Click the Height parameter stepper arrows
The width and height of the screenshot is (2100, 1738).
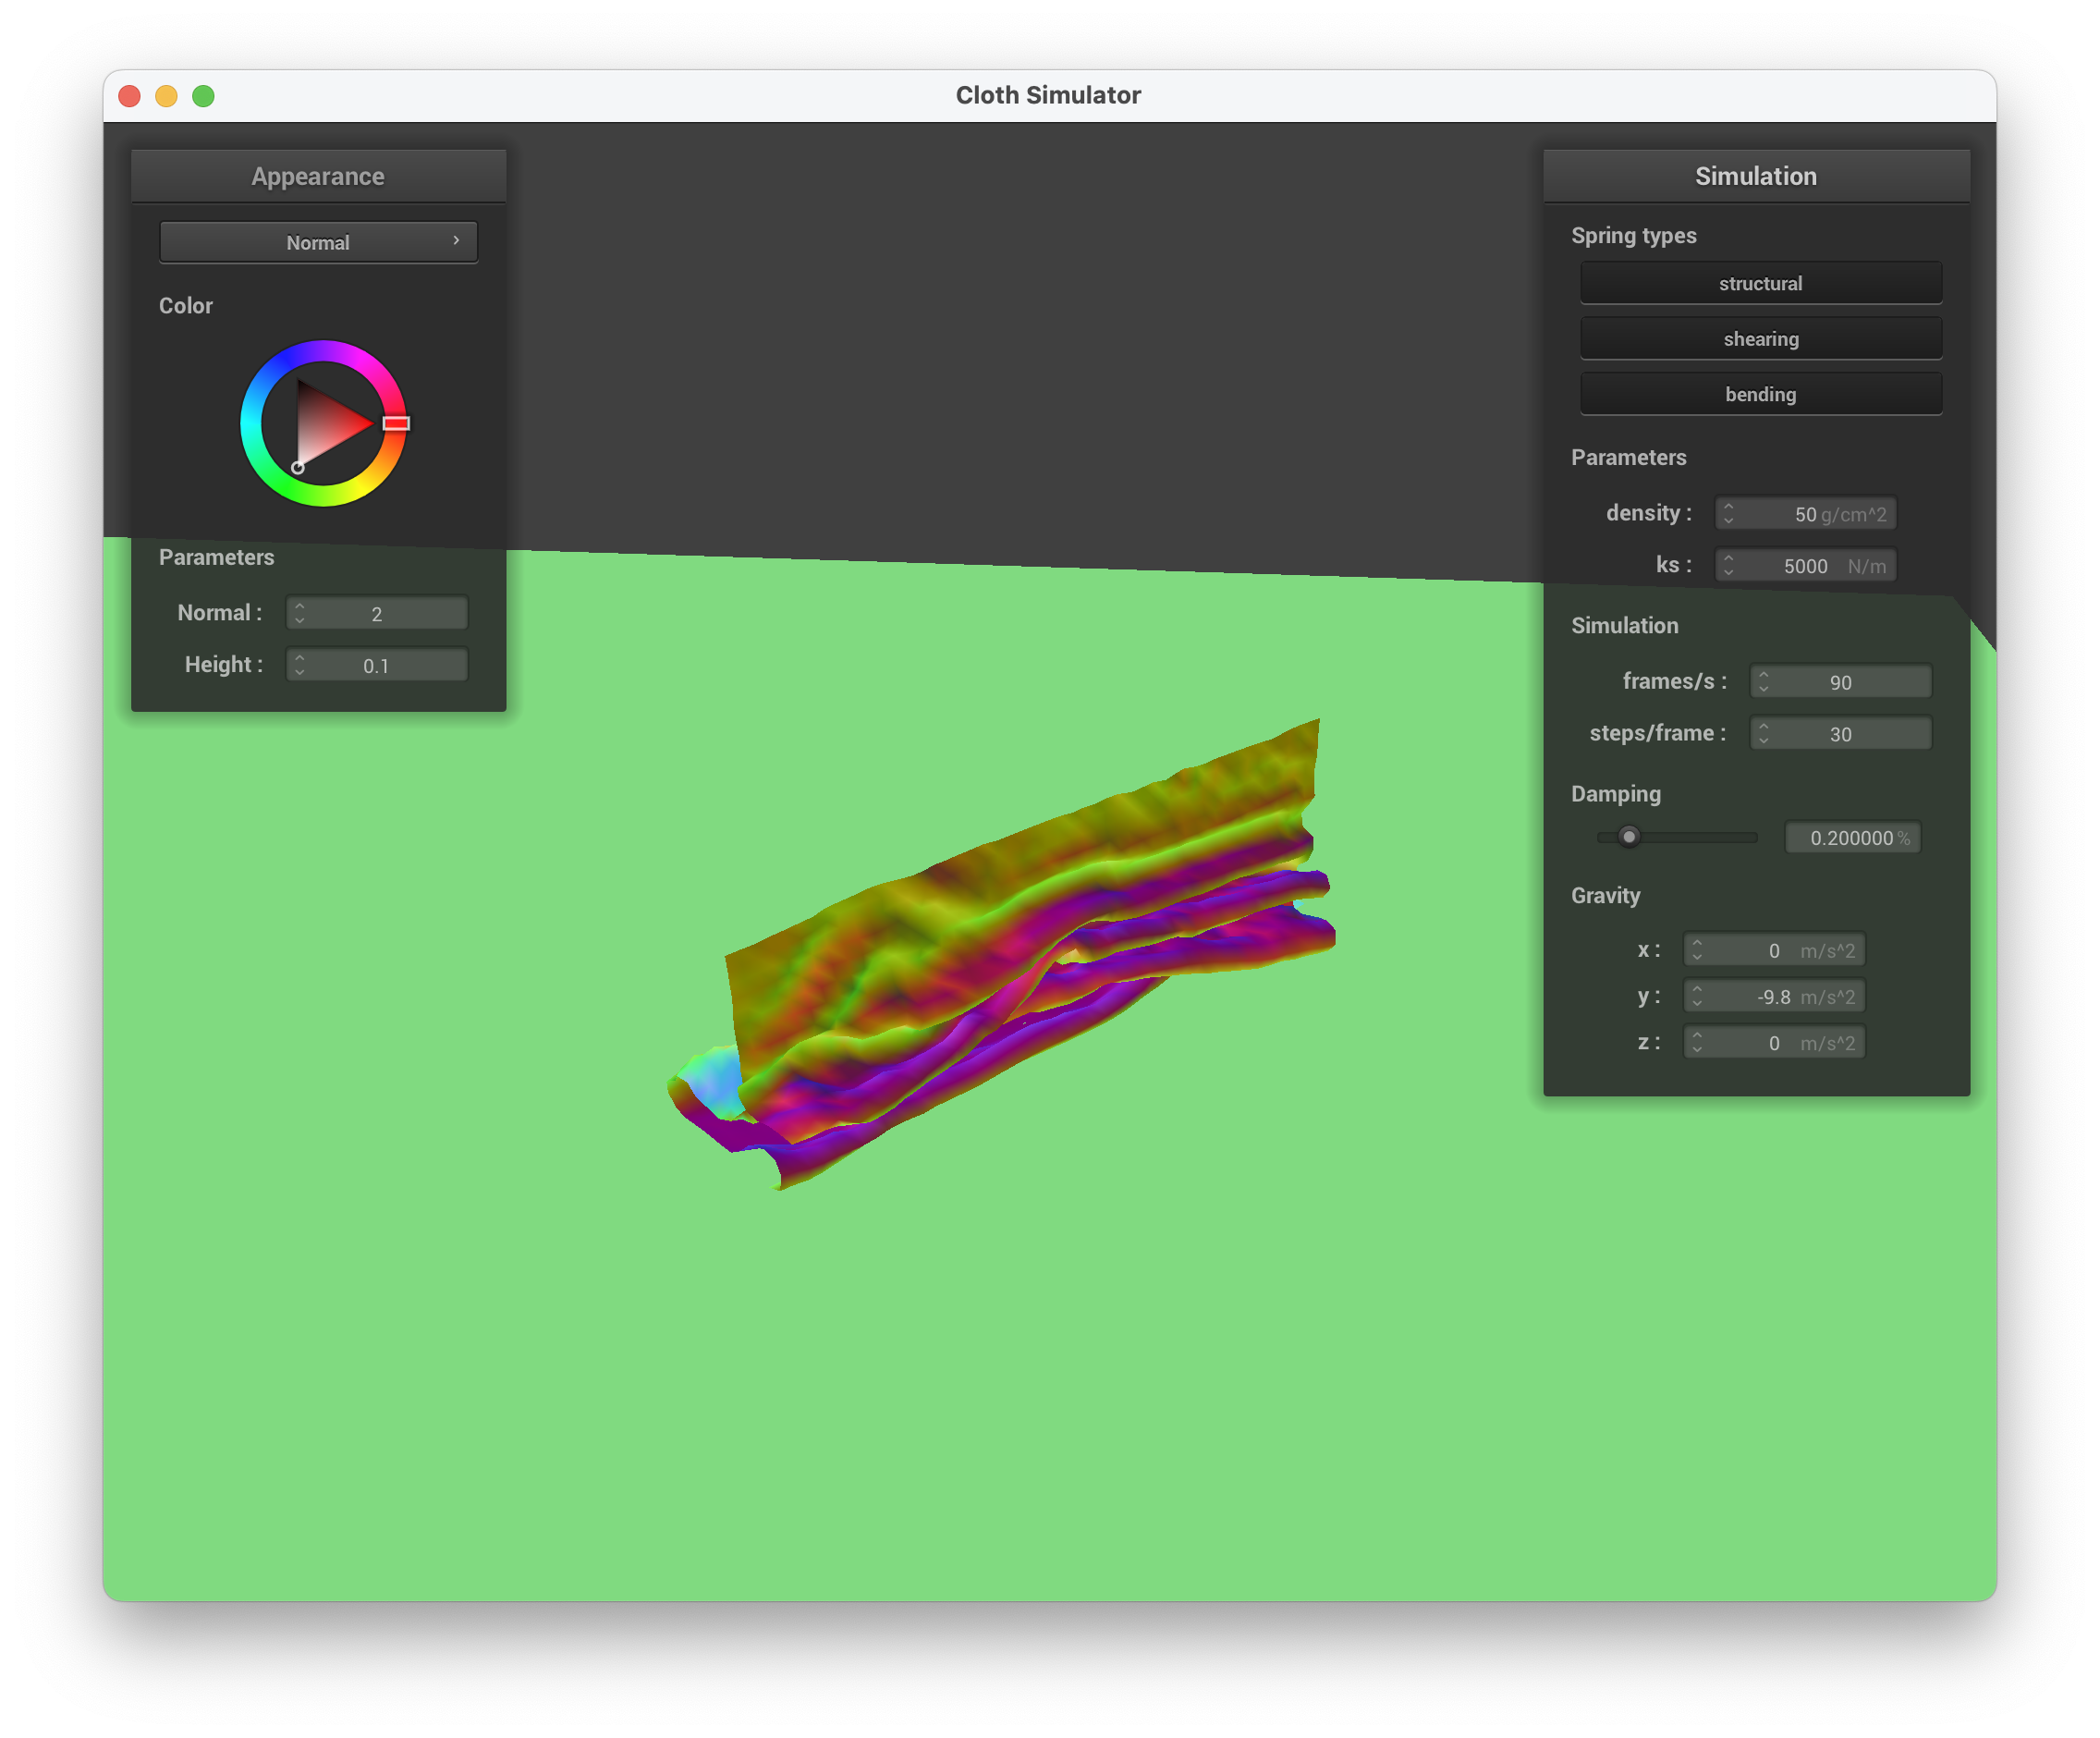click(x=300, y=665)
